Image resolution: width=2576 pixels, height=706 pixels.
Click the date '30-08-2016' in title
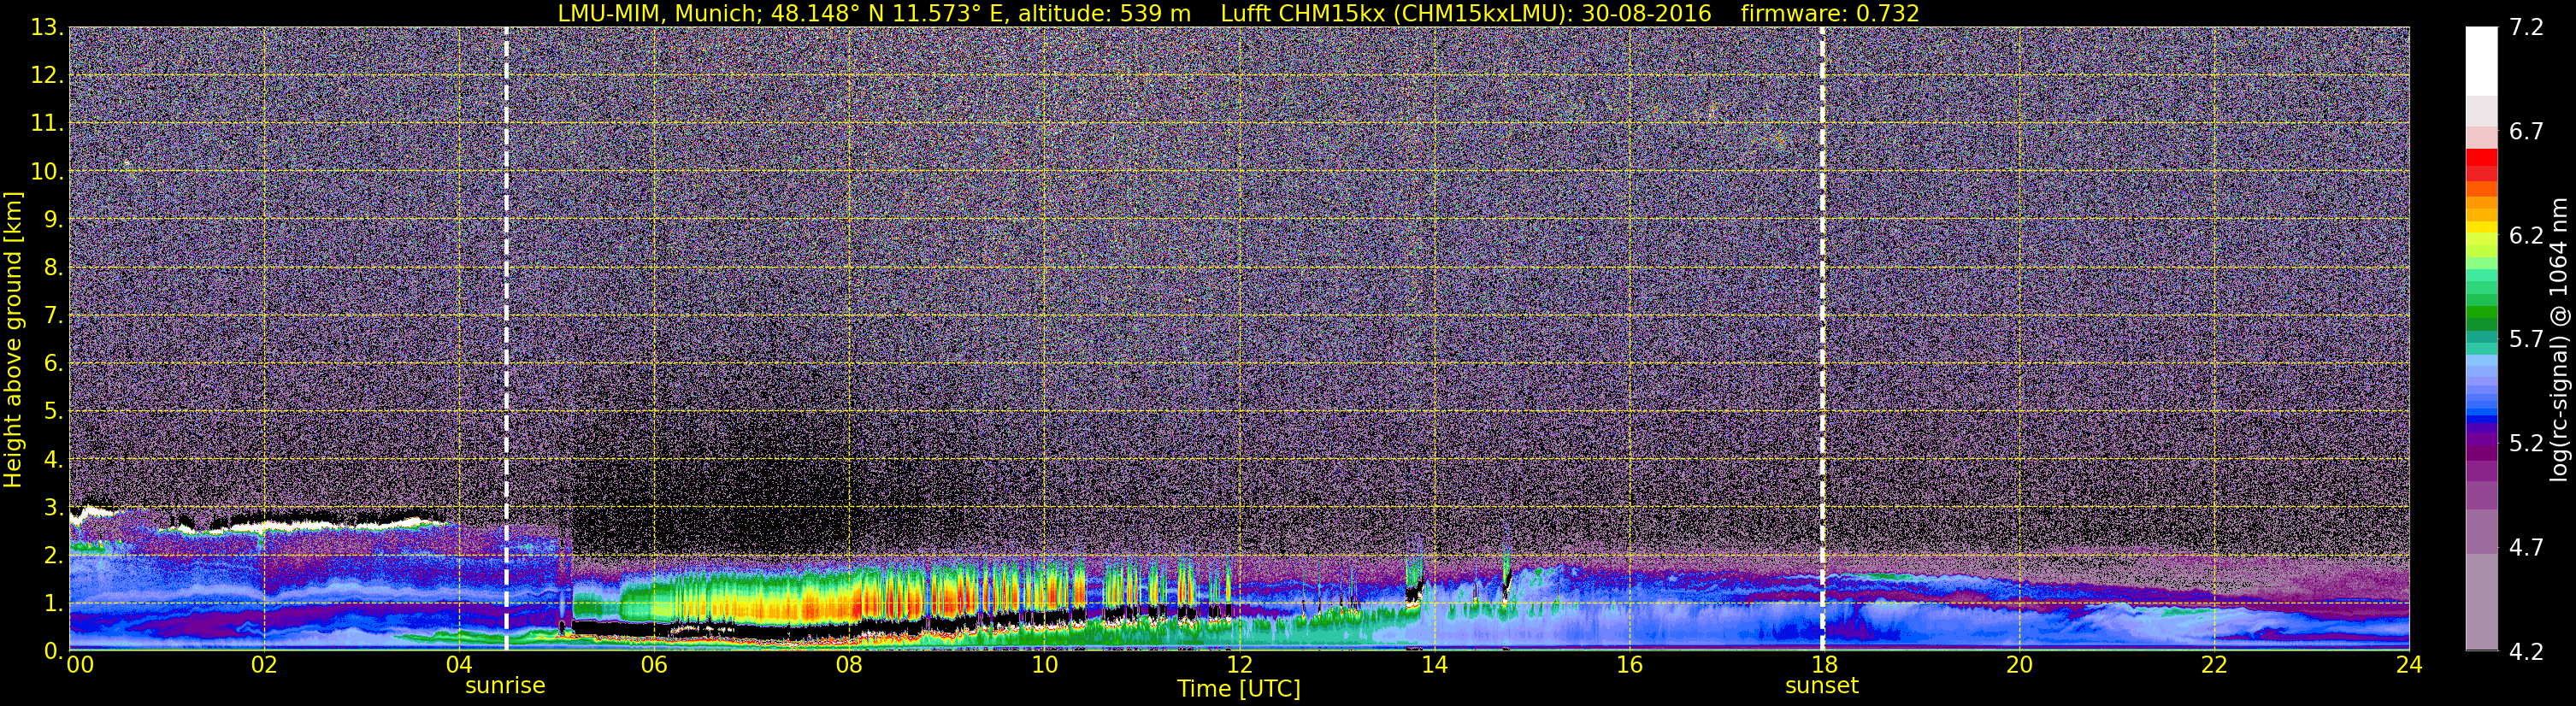pos(1647,13)
